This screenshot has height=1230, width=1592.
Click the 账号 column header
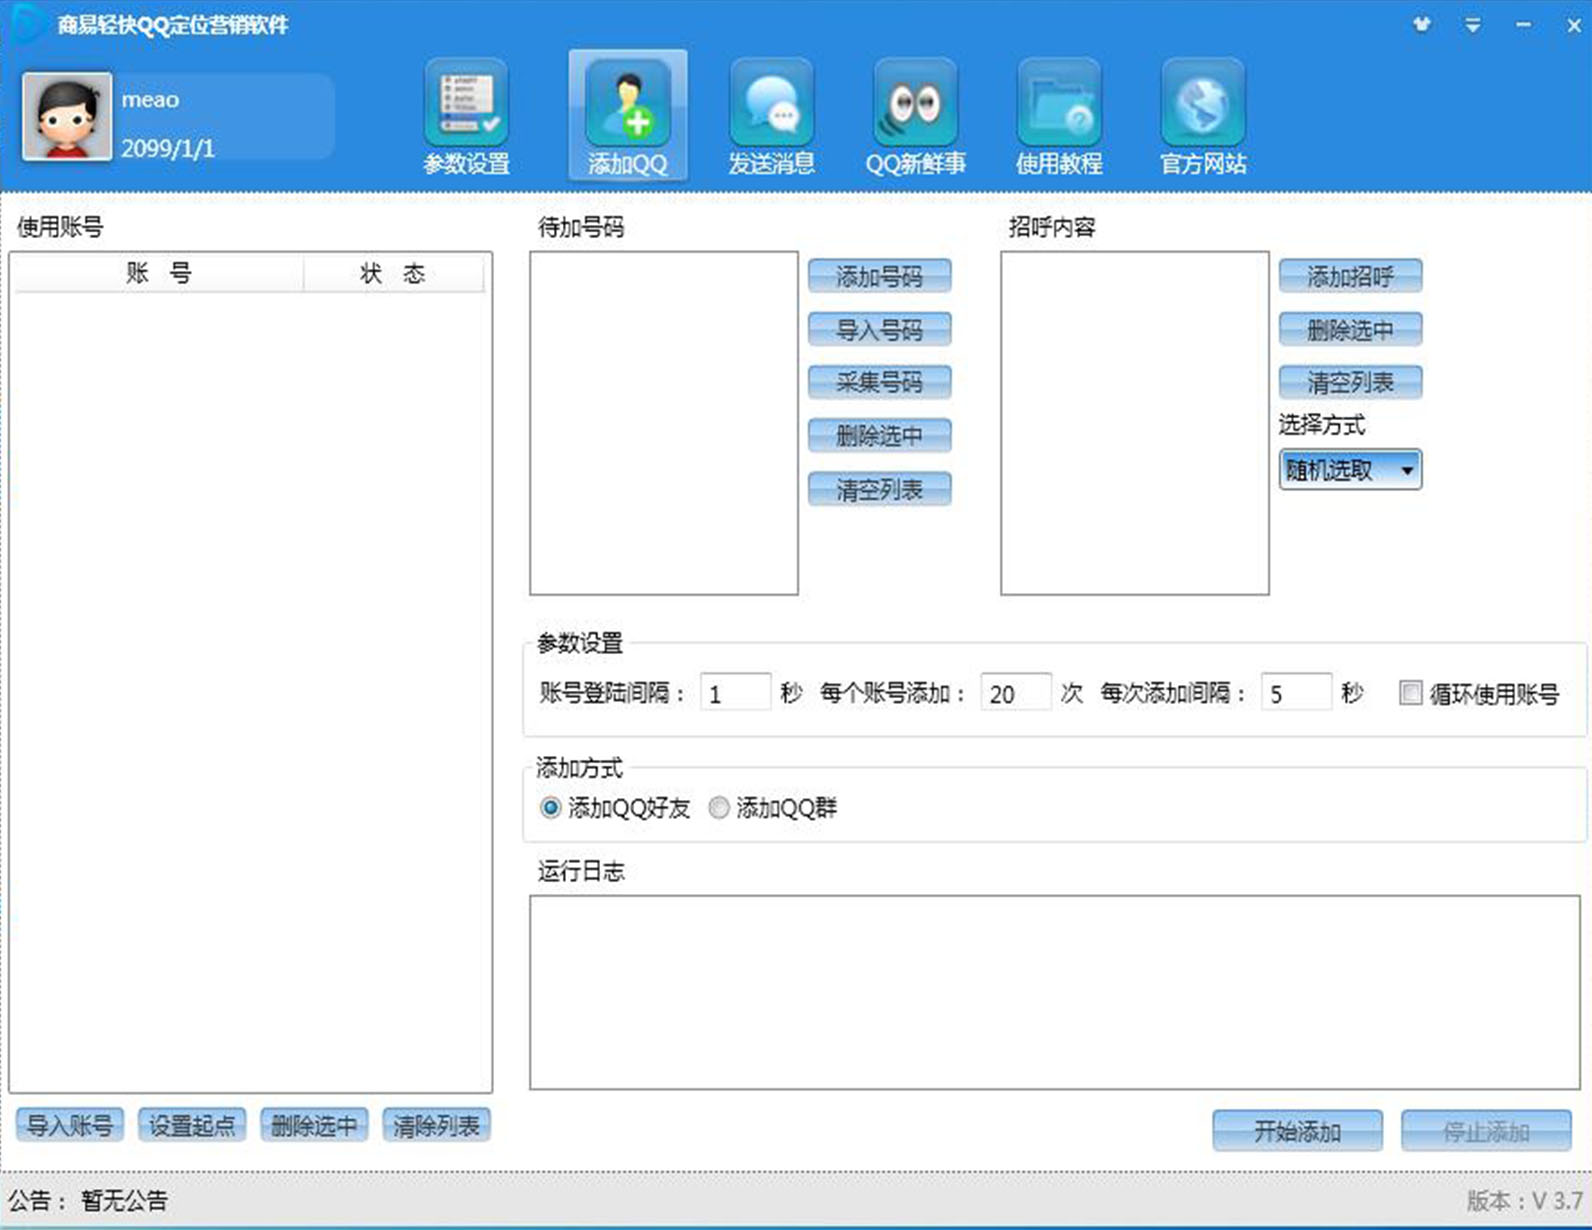[158, 273]
